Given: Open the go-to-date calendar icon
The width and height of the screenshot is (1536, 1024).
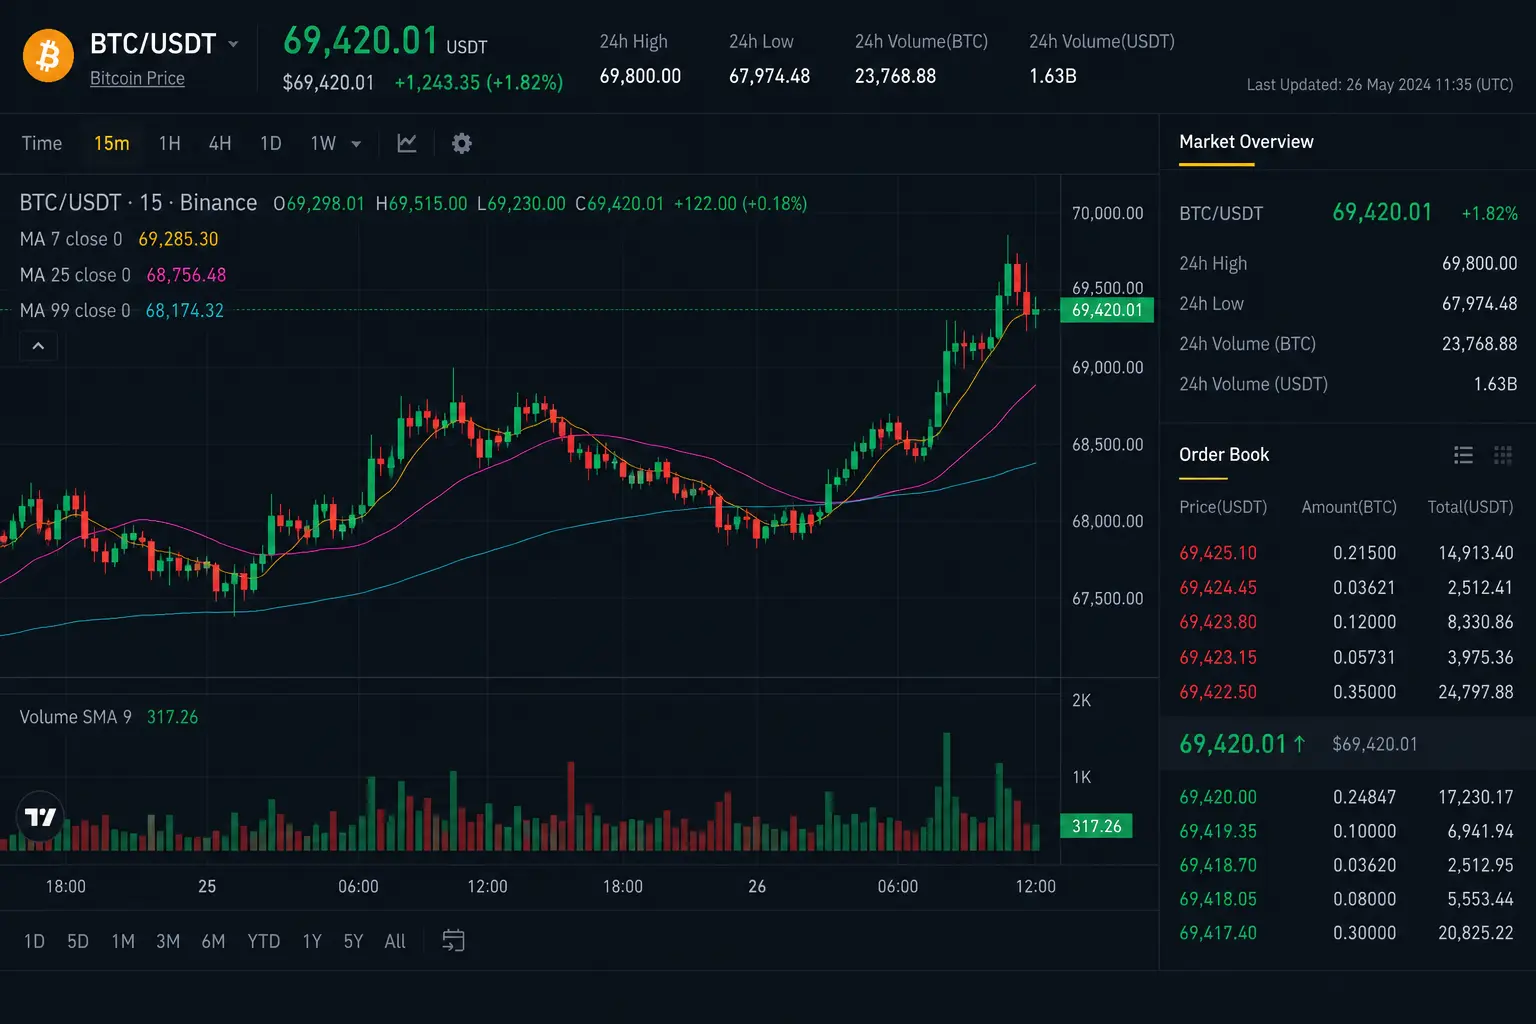Looking at the screenshot, I should point(453,941).
